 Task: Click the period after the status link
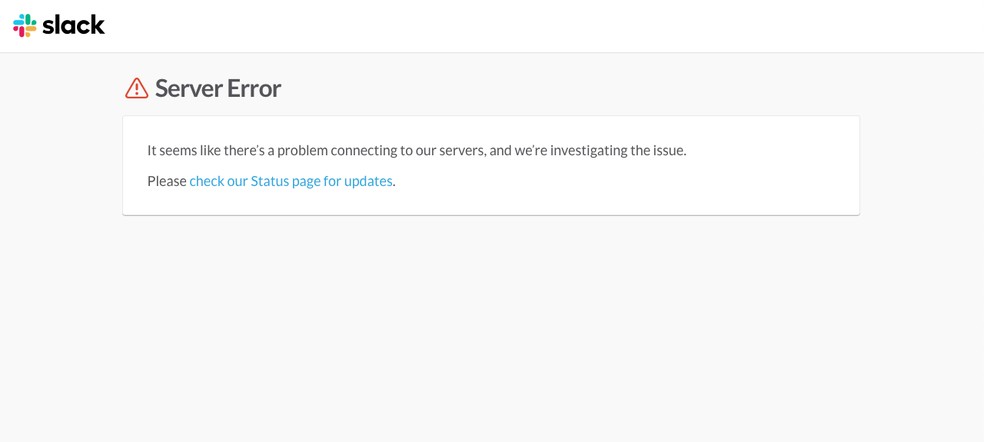click(x=394, y=182)
